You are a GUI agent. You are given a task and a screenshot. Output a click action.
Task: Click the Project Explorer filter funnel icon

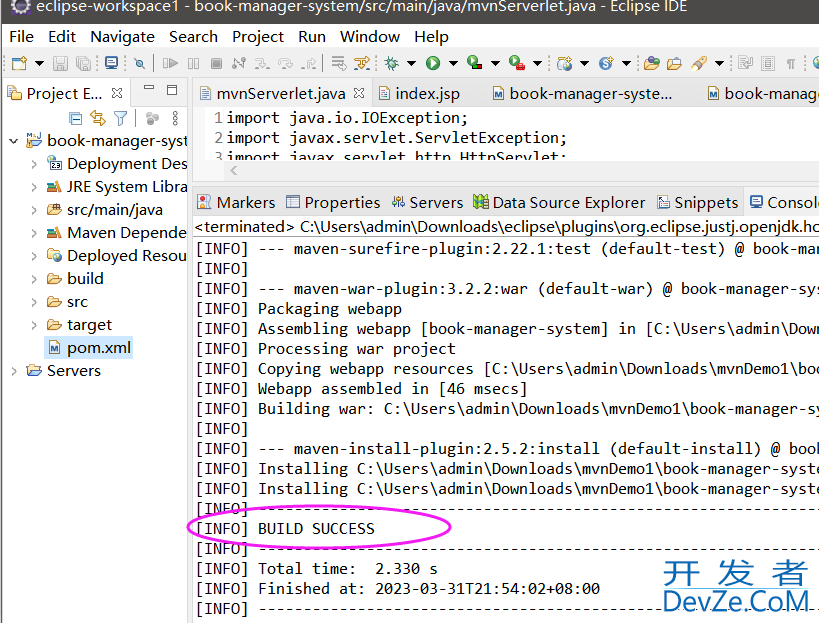click(x=121, y=119)
